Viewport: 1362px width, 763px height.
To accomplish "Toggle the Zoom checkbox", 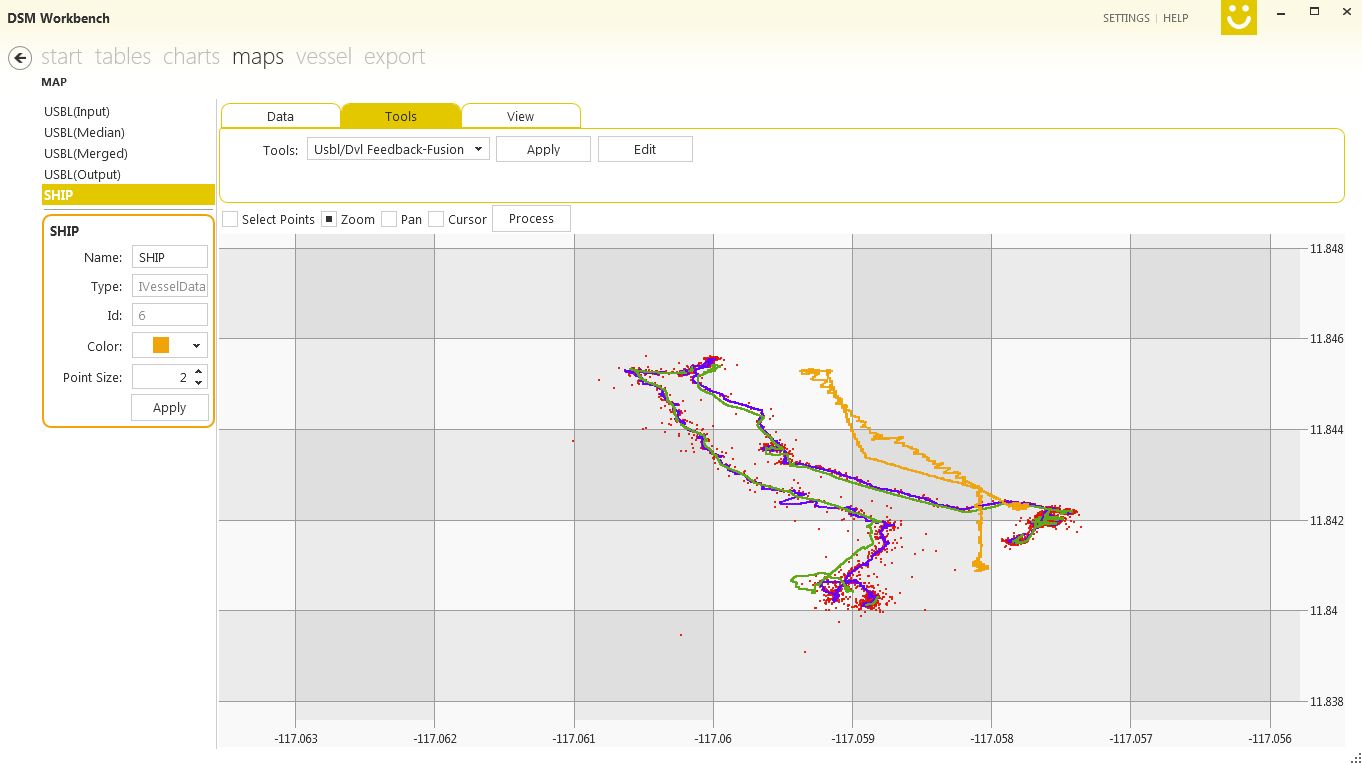I will pyautogui.click(x=329, y=219).
